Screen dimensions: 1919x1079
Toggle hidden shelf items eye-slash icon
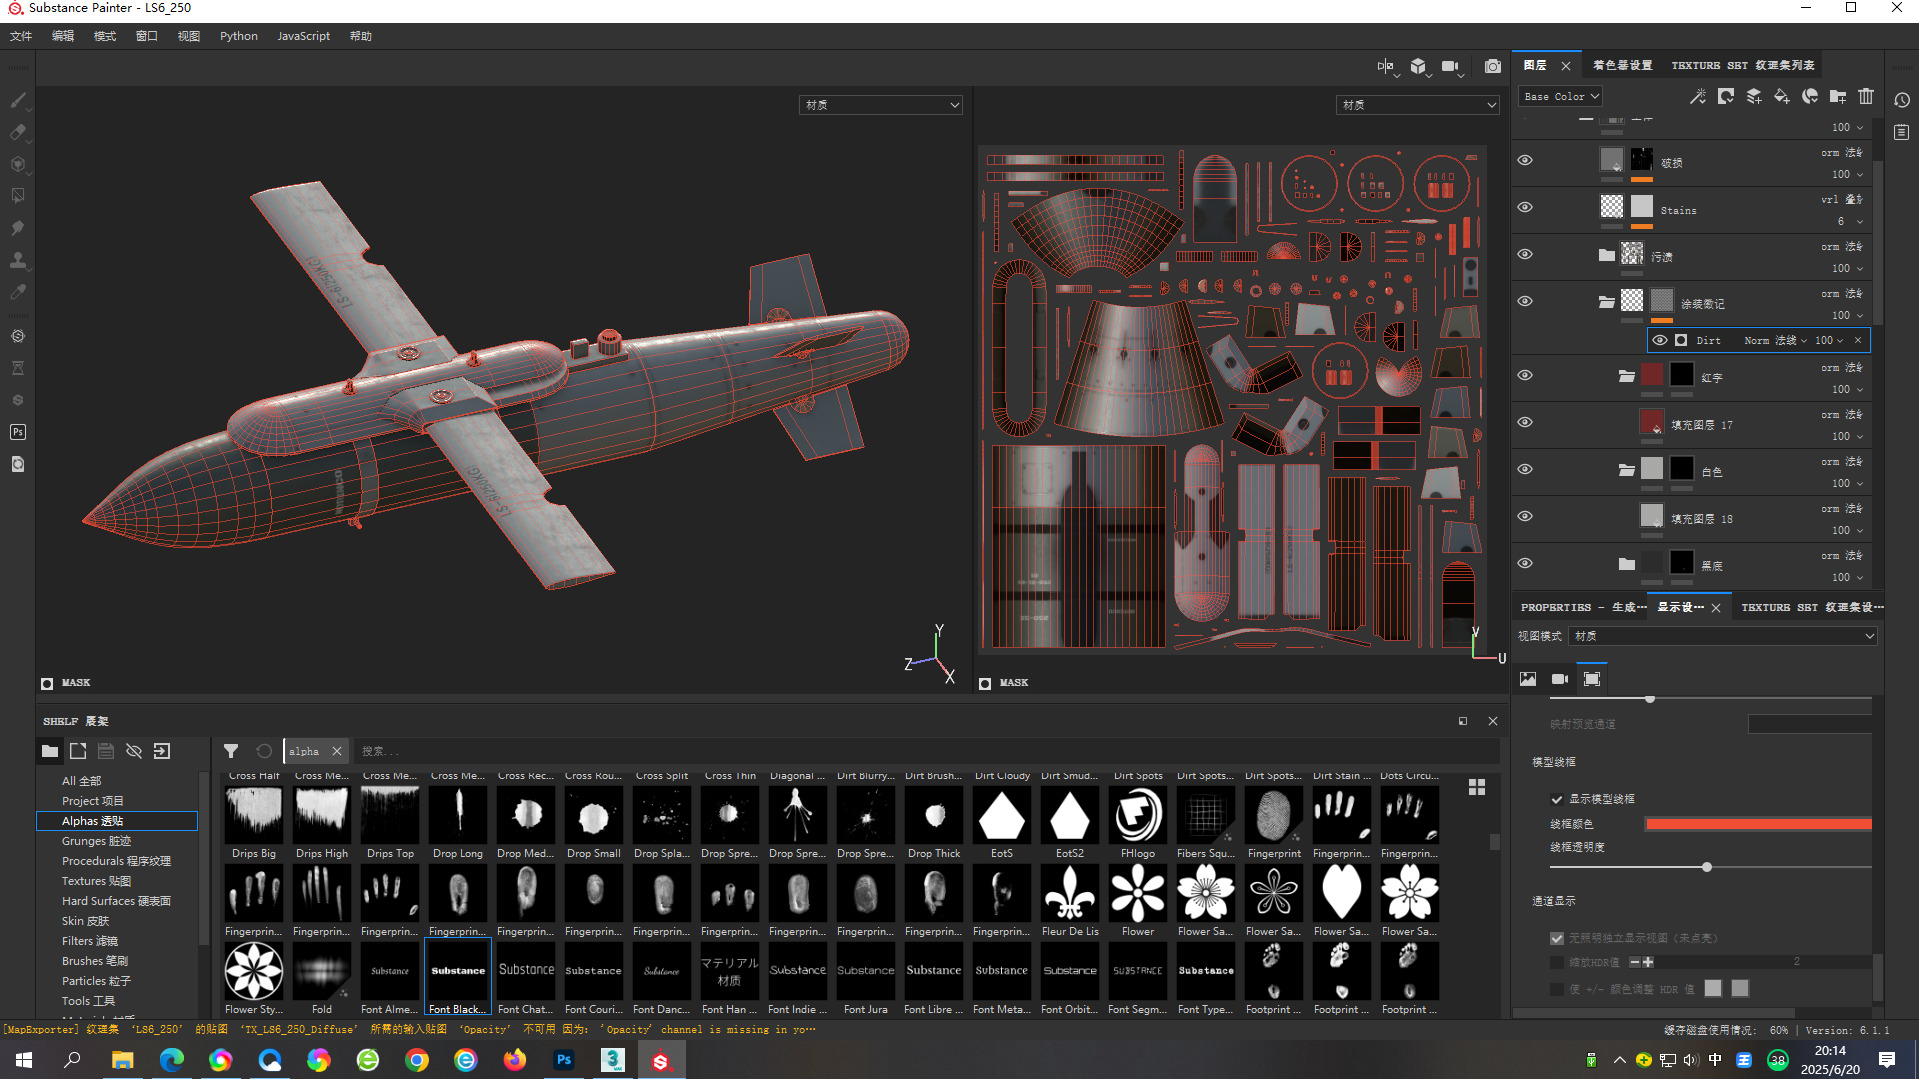point(134,751)
